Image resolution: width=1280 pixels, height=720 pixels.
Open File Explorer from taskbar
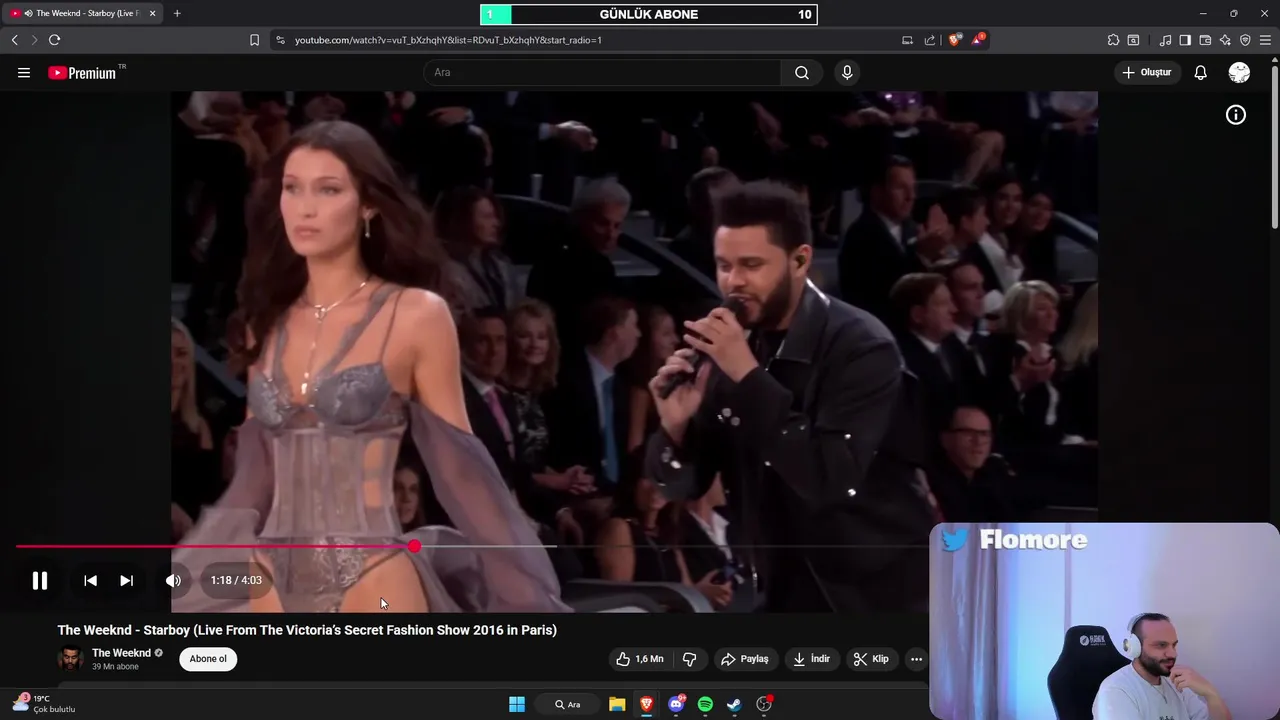coord(617,704)
